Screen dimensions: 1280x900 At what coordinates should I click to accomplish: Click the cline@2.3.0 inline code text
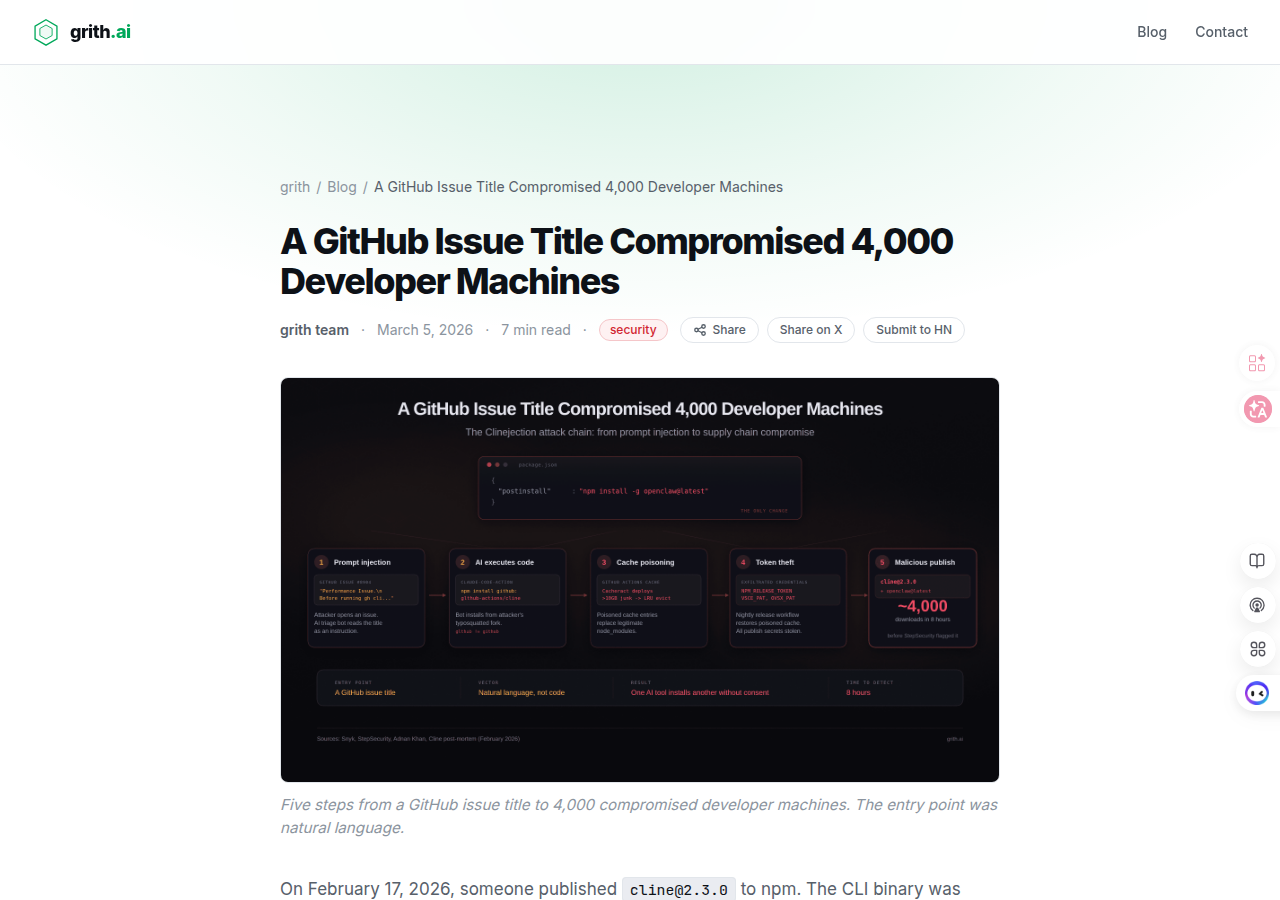pyautogui.click(x=679, y=889)
